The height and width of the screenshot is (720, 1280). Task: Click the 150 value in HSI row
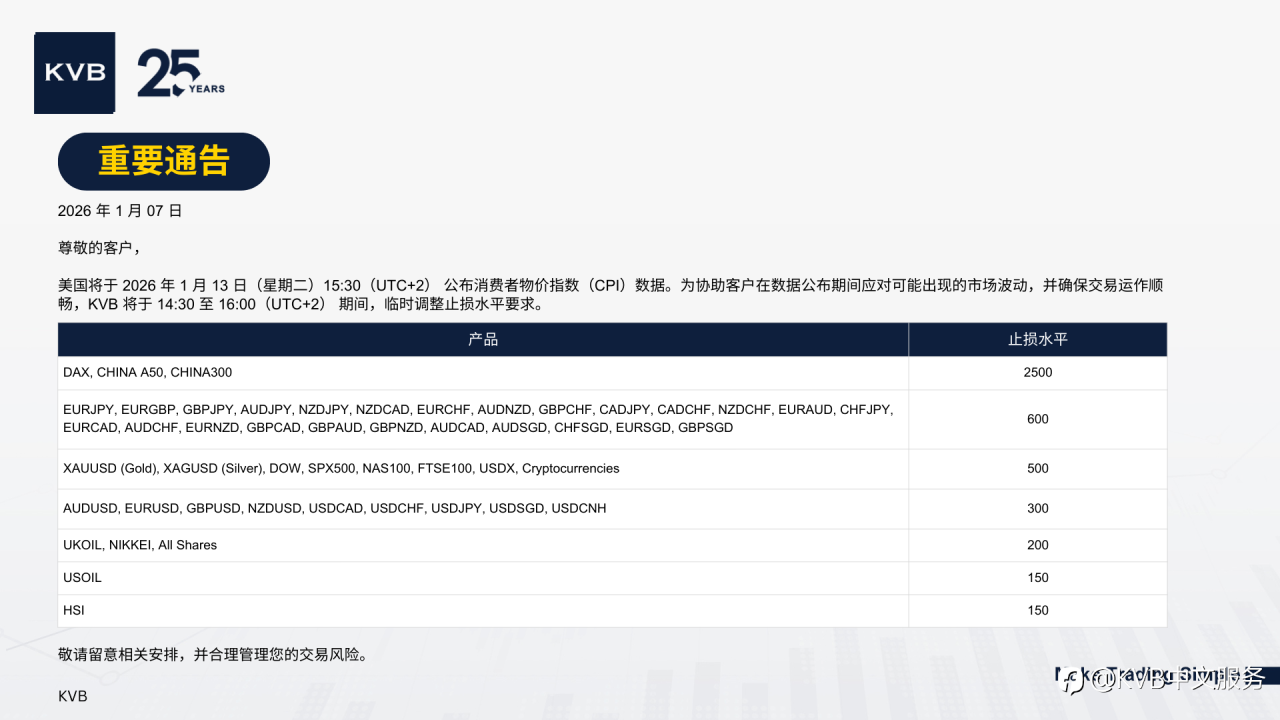coord(1038,610)
